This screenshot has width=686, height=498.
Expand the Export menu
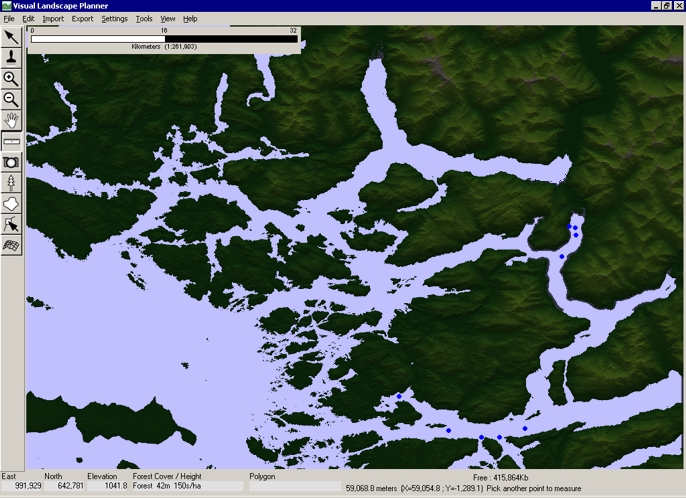[x=82, y=19]
